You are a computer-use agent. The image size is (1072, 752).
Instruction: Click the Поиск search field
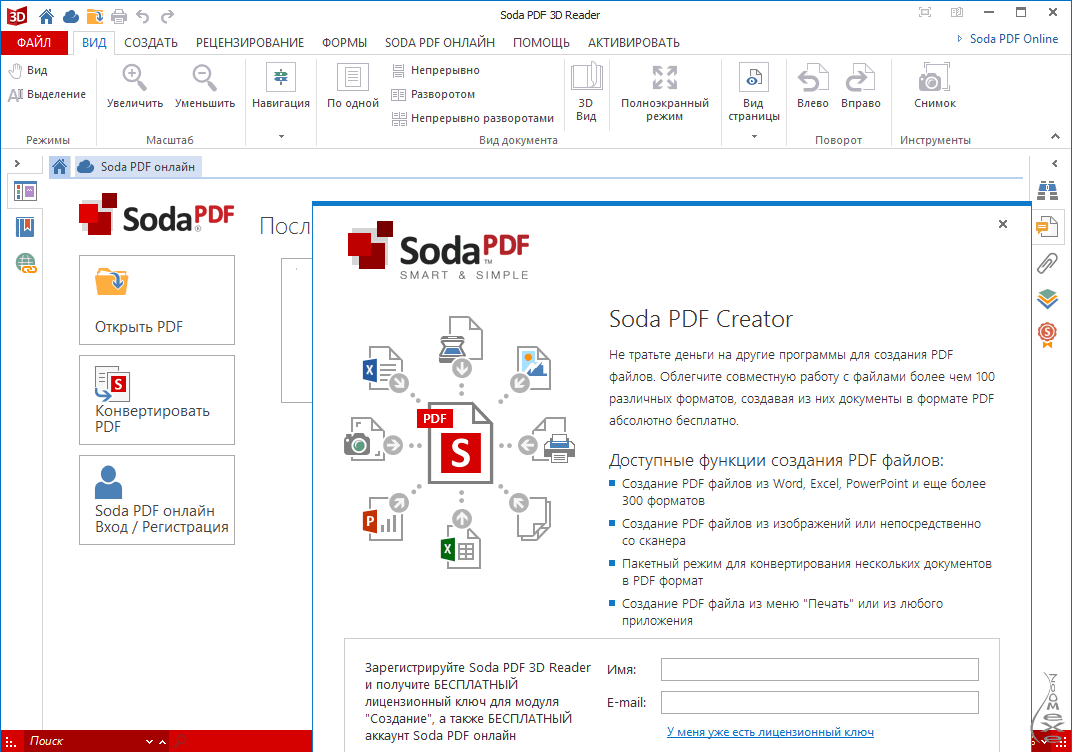[84, 742]
